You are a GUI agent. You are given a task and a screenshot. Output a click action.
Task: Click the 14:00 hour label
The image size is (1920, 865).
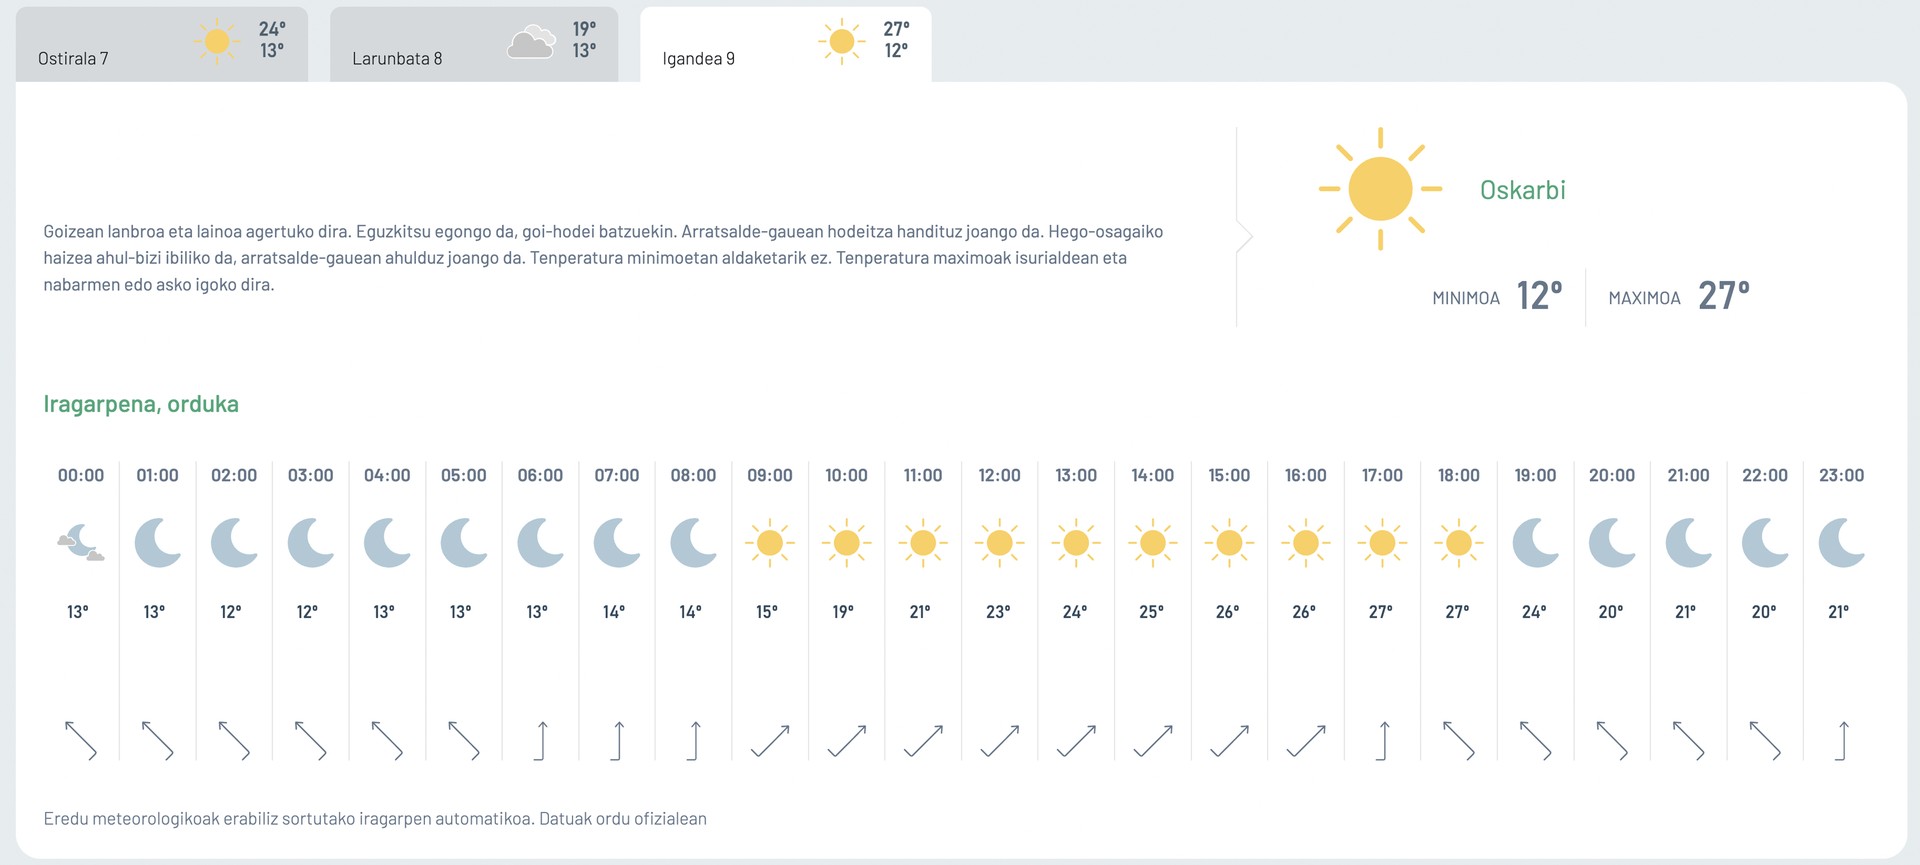[1153, 476]
